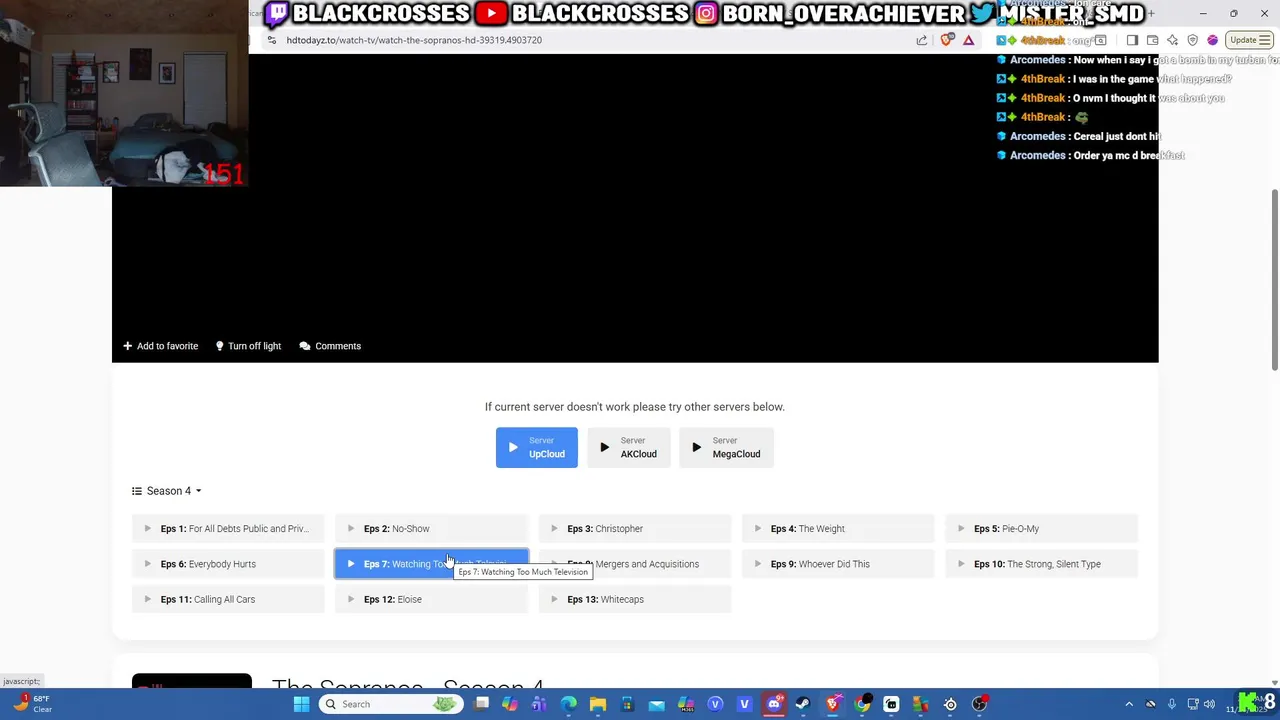The width and height of the screenshot is (1280, 720).
Task: Play Eps 11: Calling All Cars
Action: click(x=228, y=599)
